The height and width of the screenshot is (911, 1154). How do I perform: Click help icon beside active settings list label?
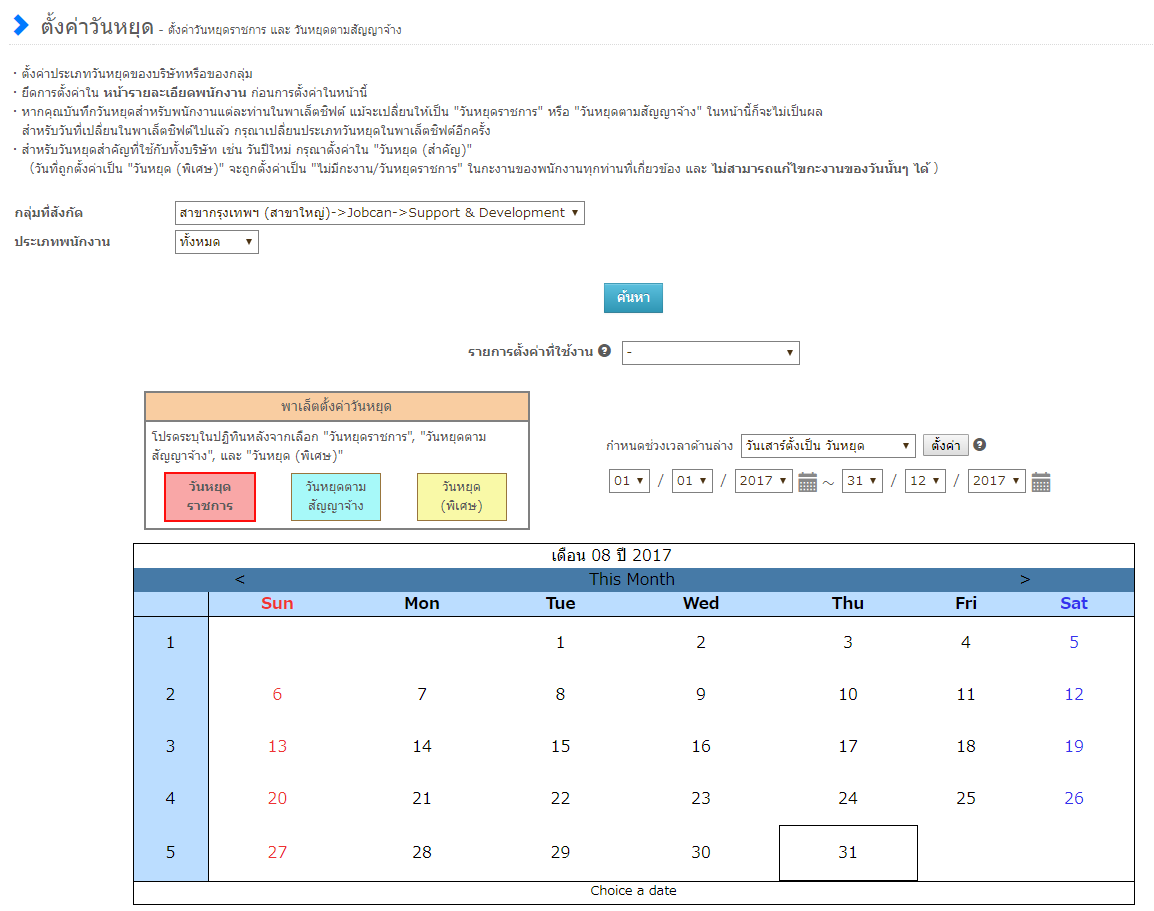click(604, 352)
